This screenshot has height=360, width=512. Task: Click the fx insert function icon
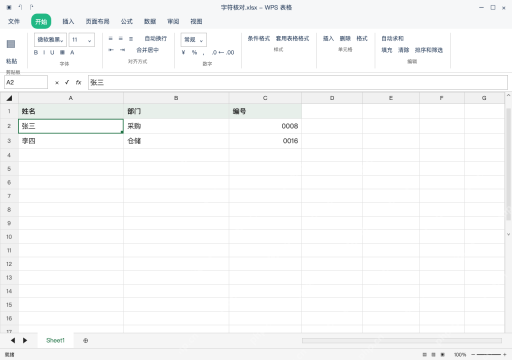click(78, 82)
